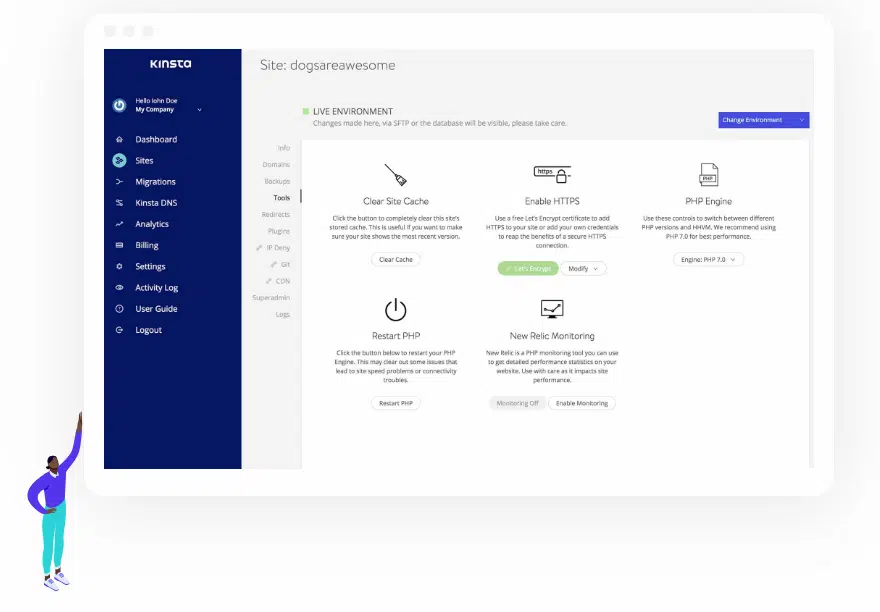Switch to the Backups tab

coord(277,181)
